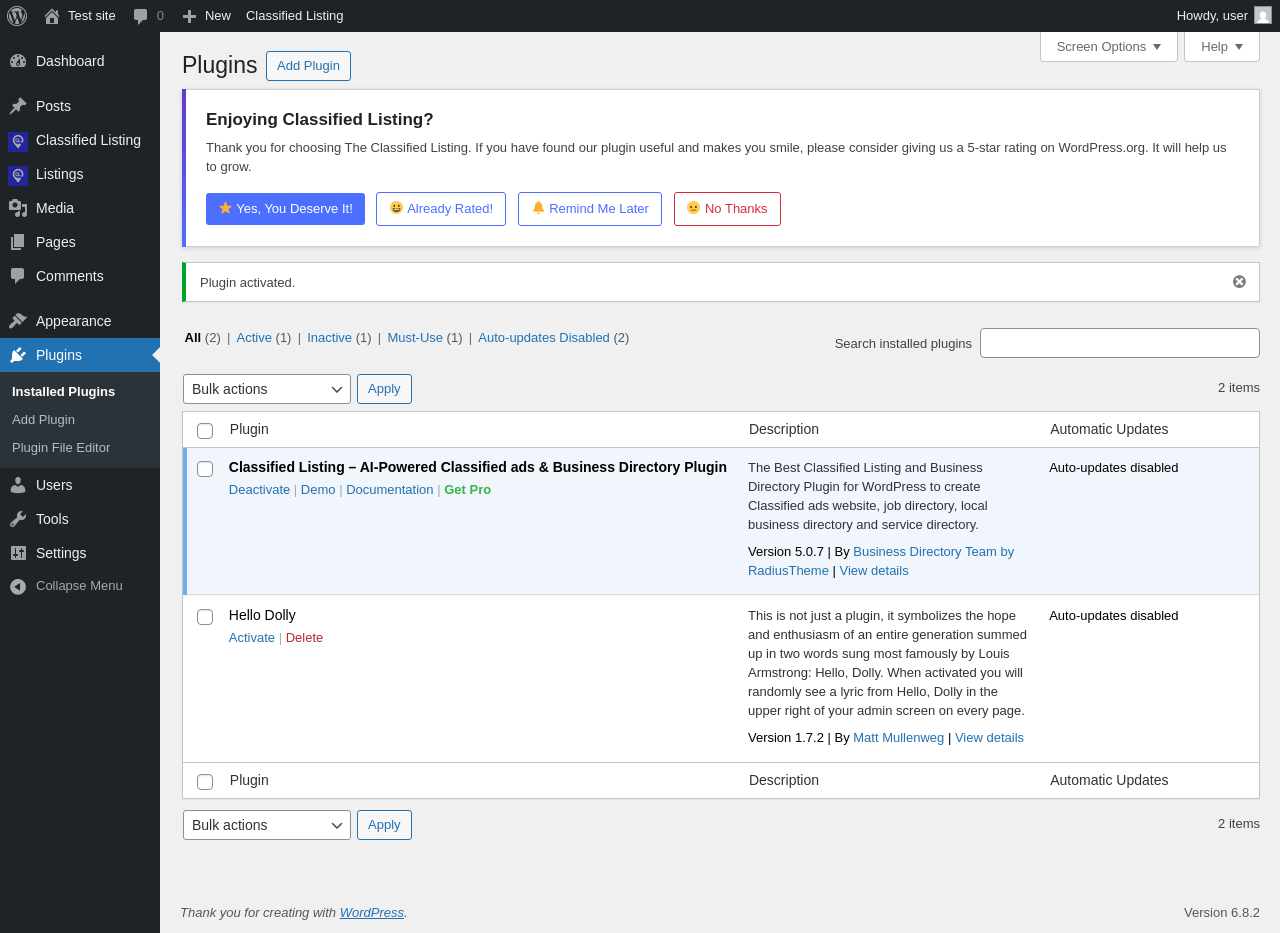Click the smiley icon on Already Rated
Viewport: 1280px width, 933px height.
tap(396, 208)
